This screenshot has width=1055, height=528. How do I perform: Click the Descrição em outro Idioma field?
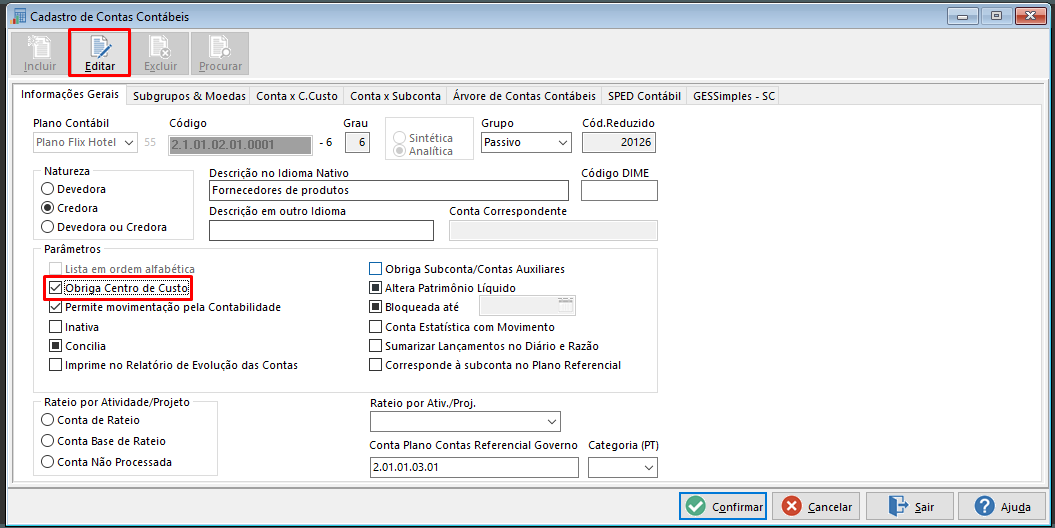click(x=322, y=230)
